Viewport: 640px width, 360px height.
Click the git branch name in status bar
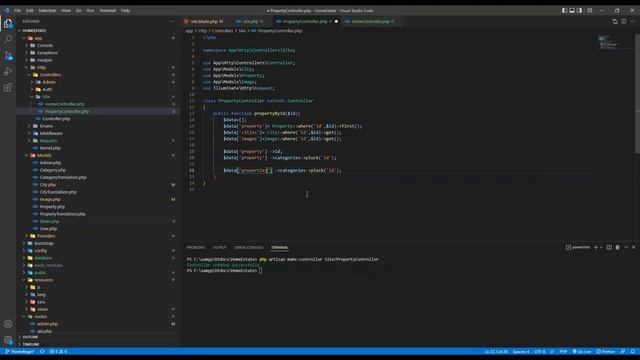(x=20, y=351)
